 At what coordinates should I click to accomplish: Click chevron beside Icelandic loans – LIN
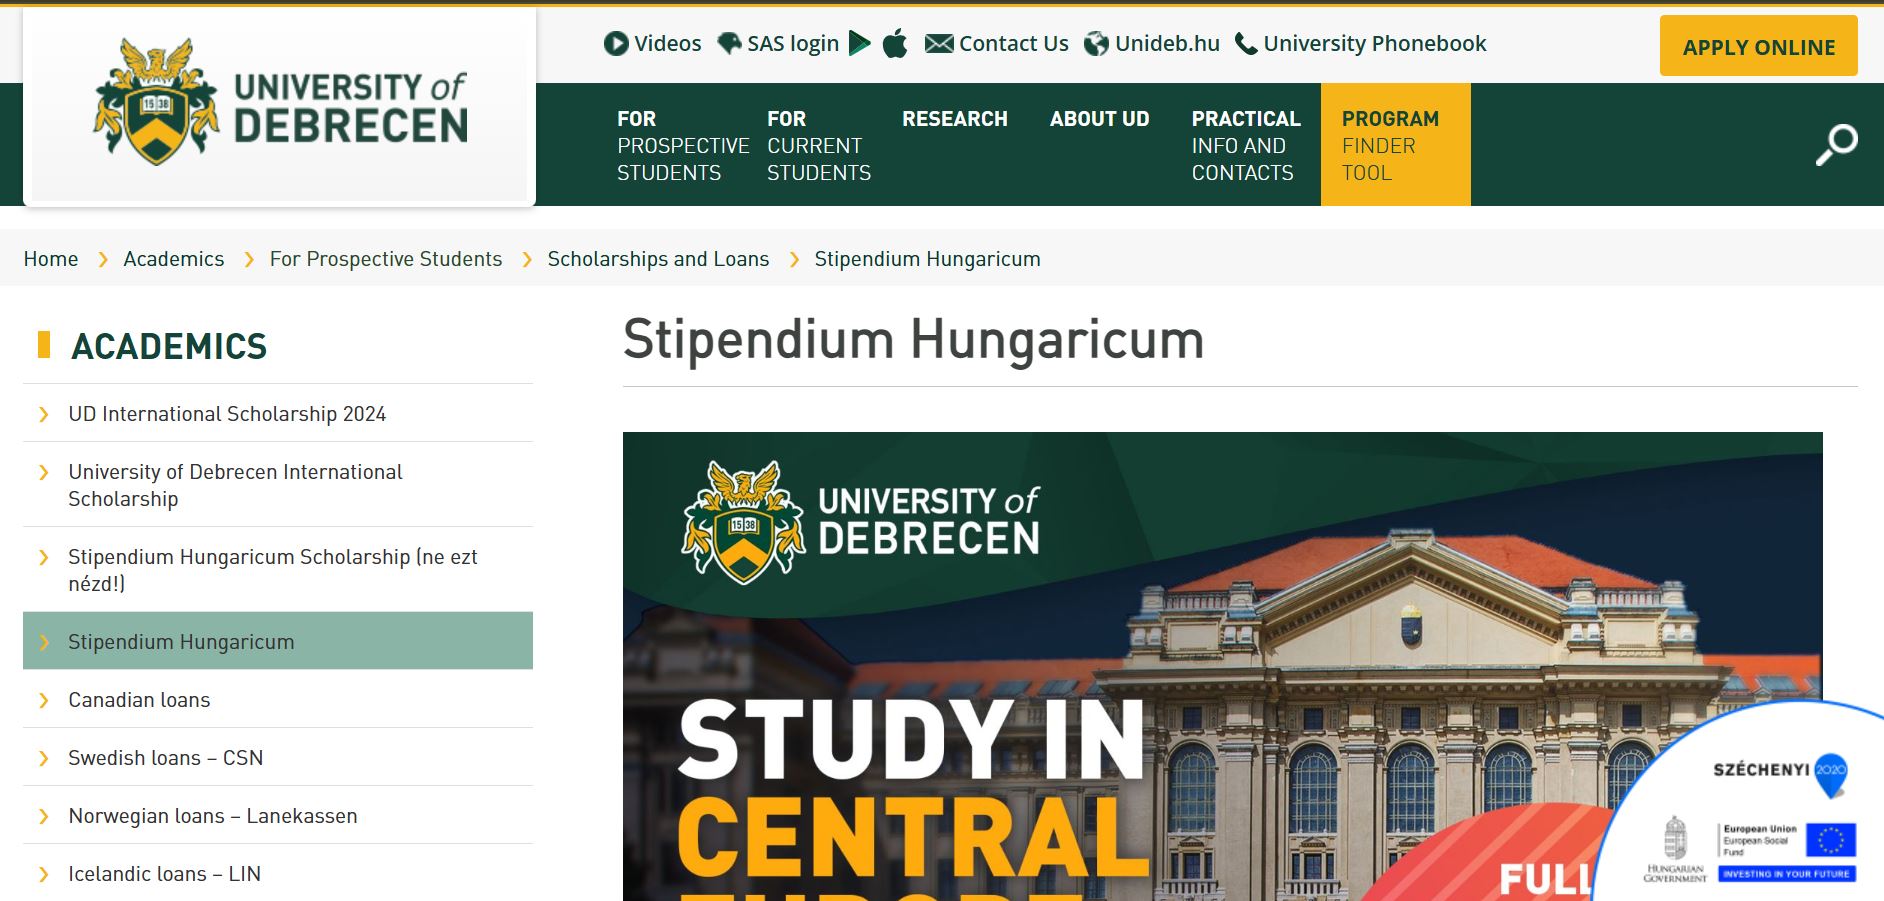(43, 874)
